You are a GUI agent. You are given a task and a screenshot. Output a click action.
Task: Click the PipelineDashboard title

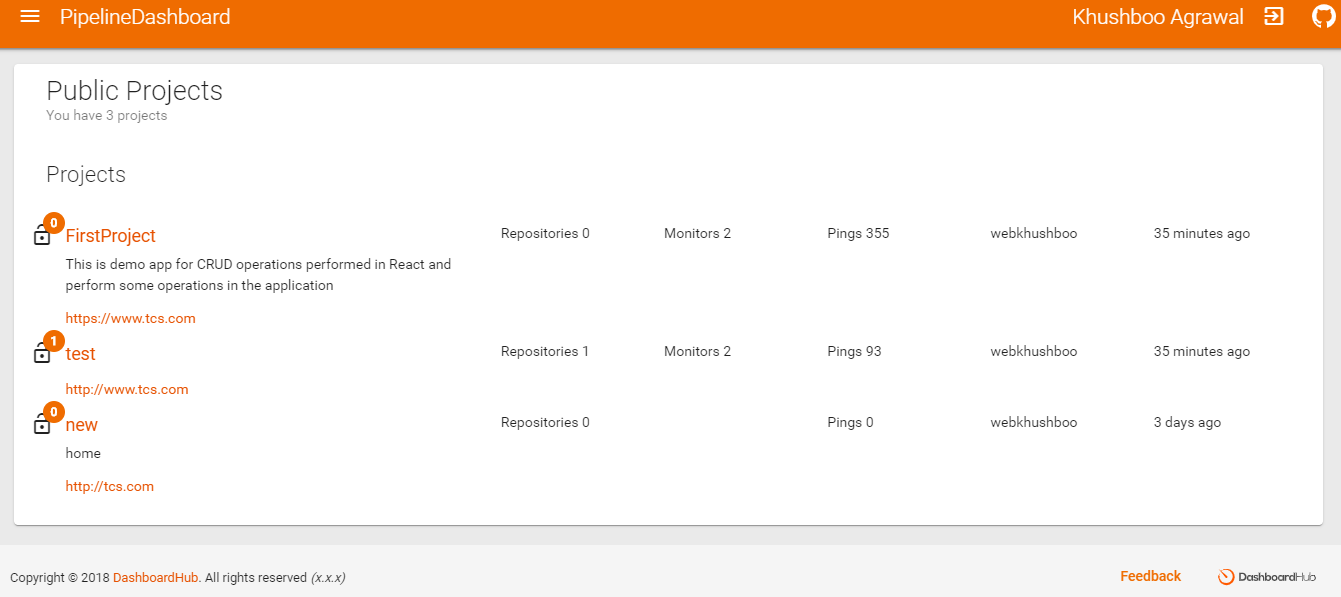[145, 16]
